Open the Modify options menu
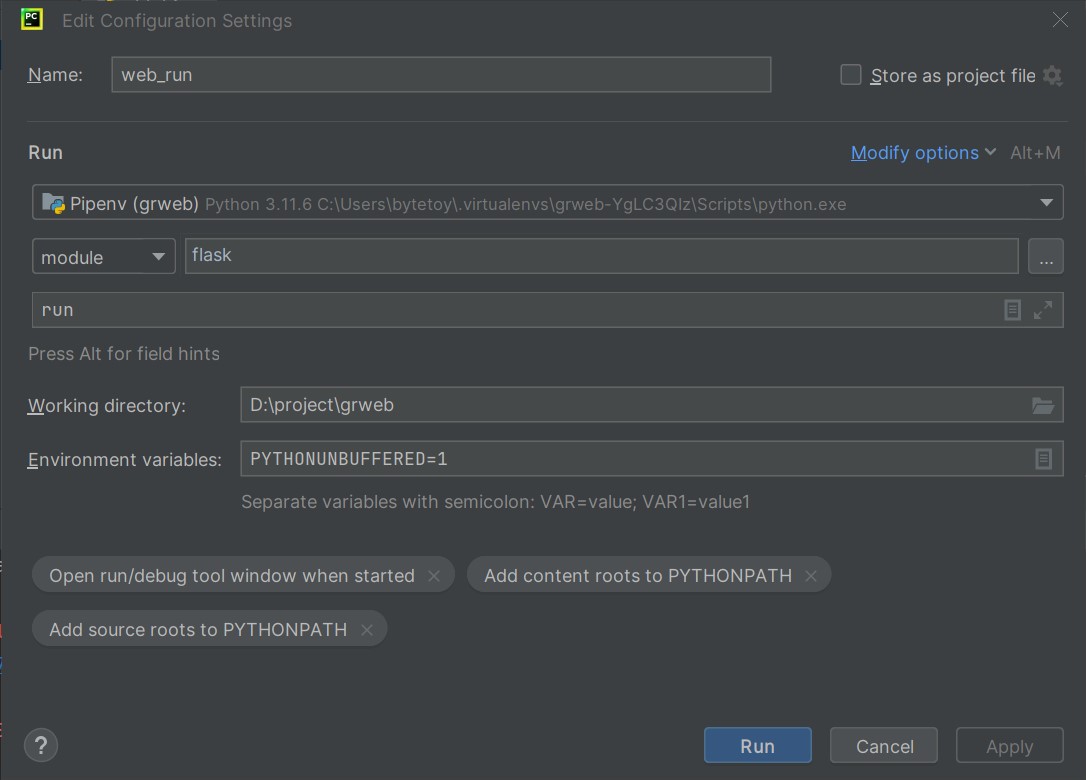The width and height of the screenshot is (1086, 780). [922, 153]
